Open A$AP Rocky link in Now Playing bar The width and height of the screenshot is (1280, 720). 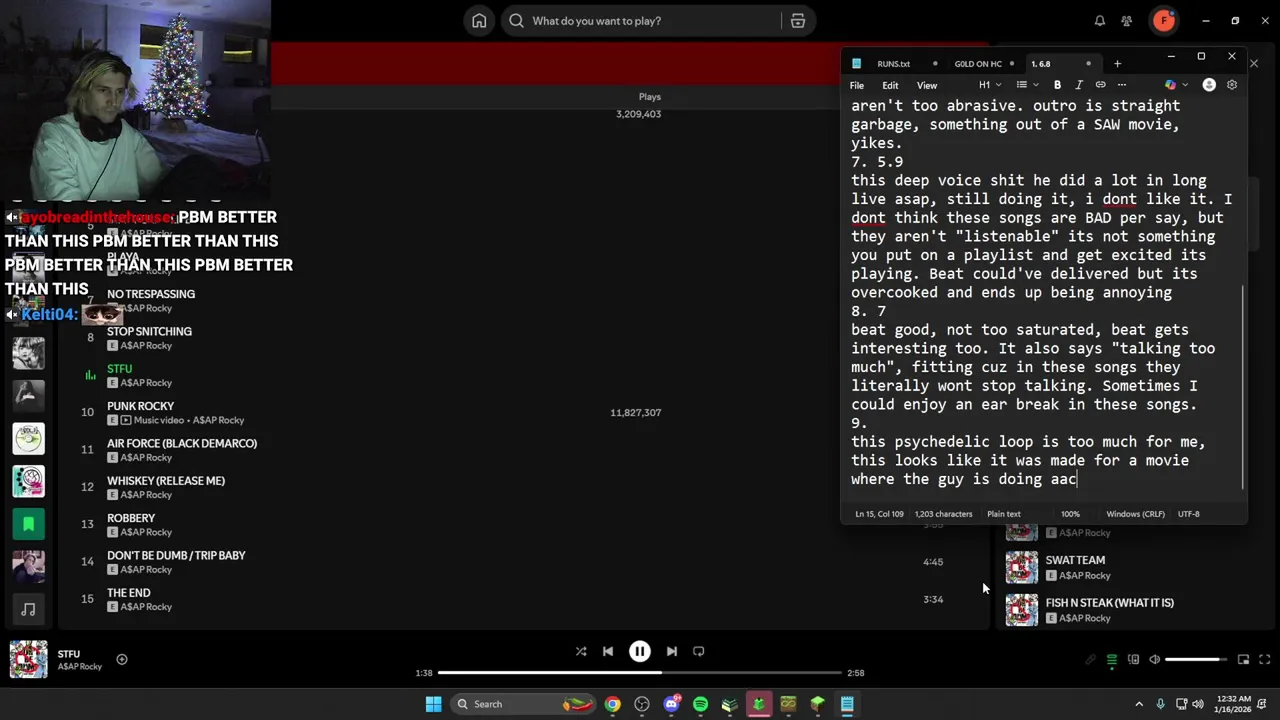(79, 666)
